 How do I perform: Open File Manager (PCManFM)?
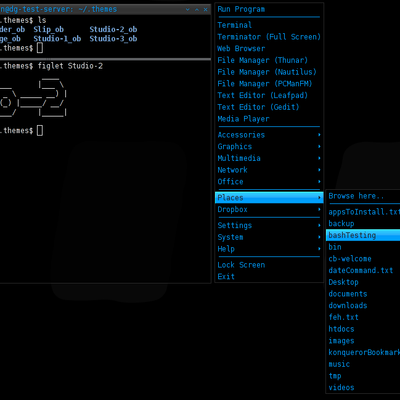tap(269, 84)
